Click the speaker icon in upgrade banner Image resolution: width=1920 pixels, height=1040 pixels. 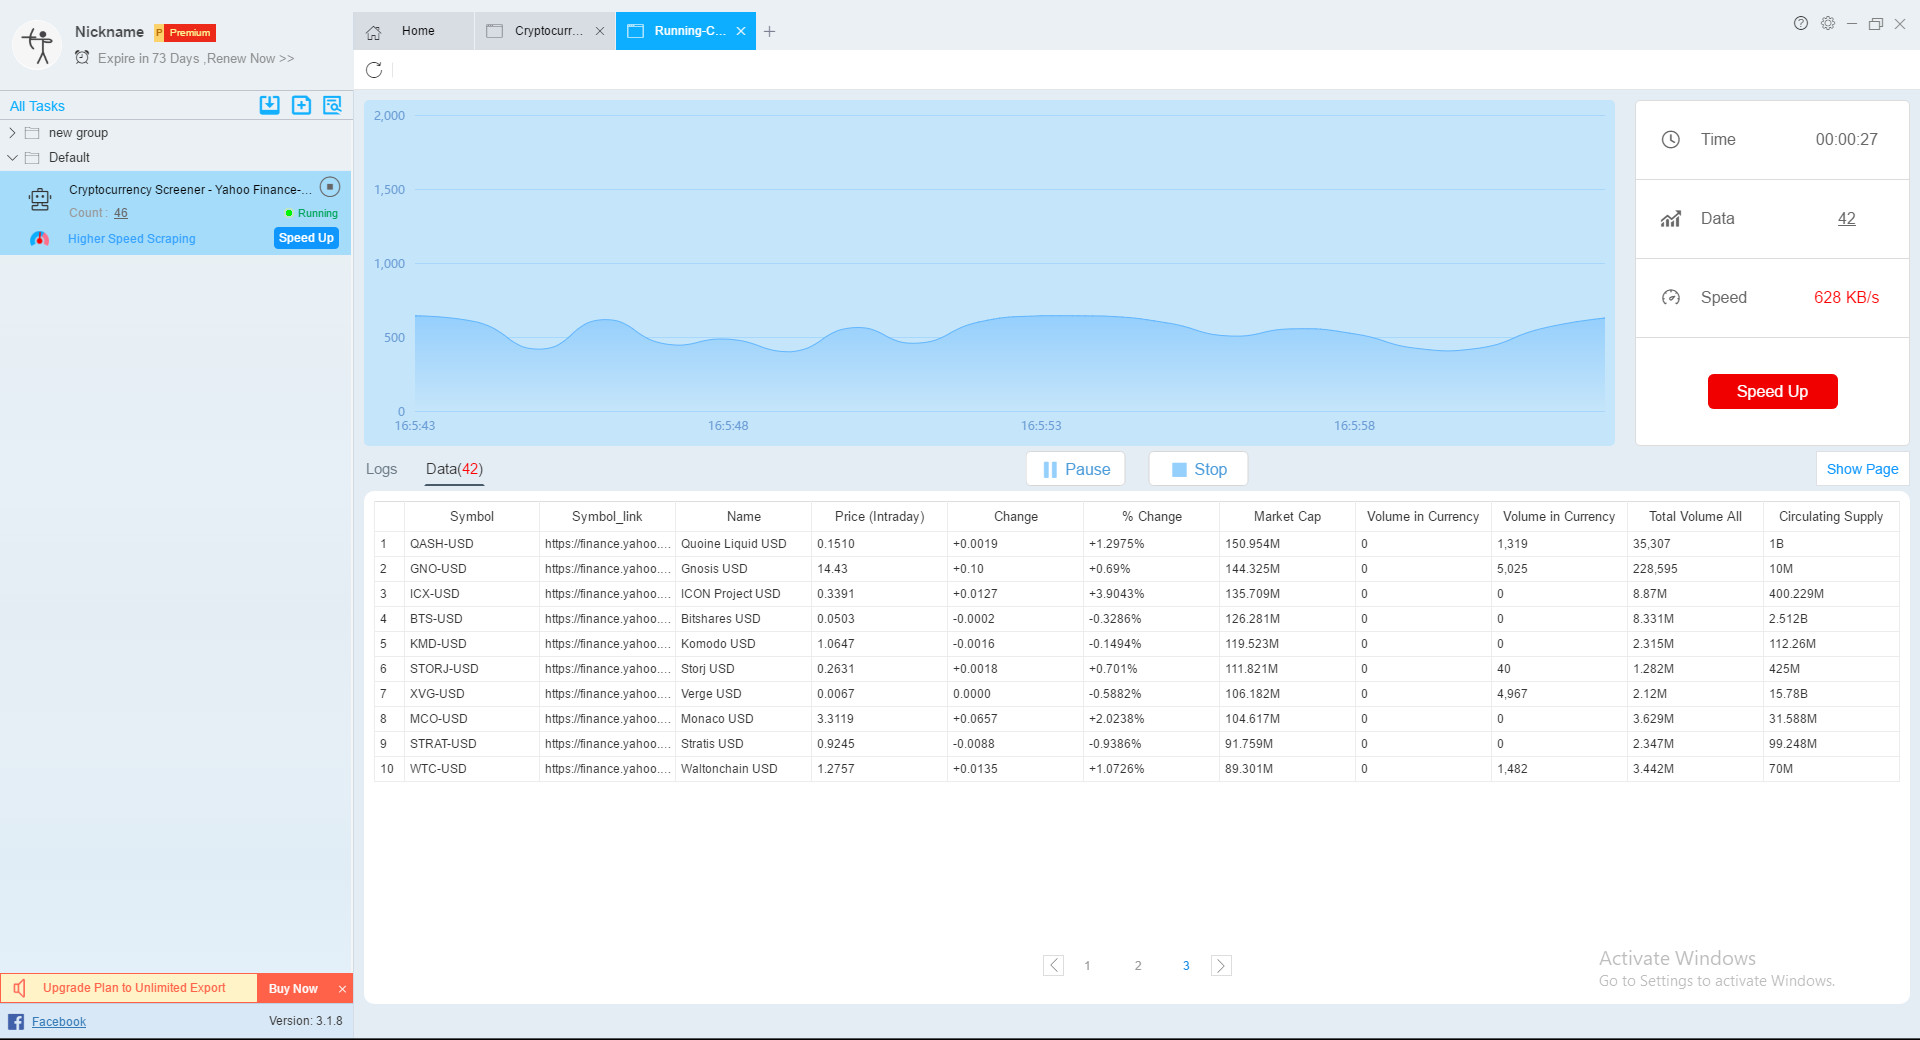pos(19,988)
